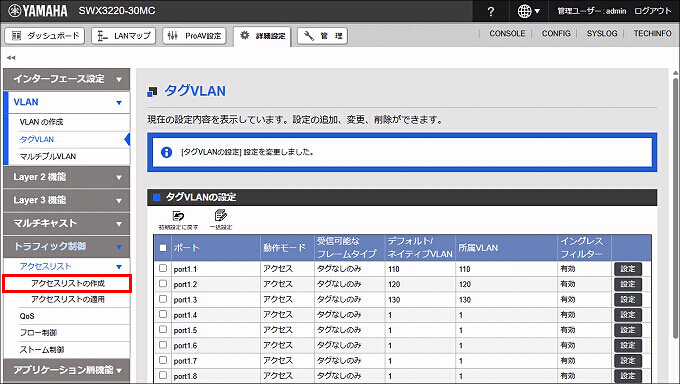680x384 pixels.
Task: Open the ダッシュボード tab
Action: [45, 36]
